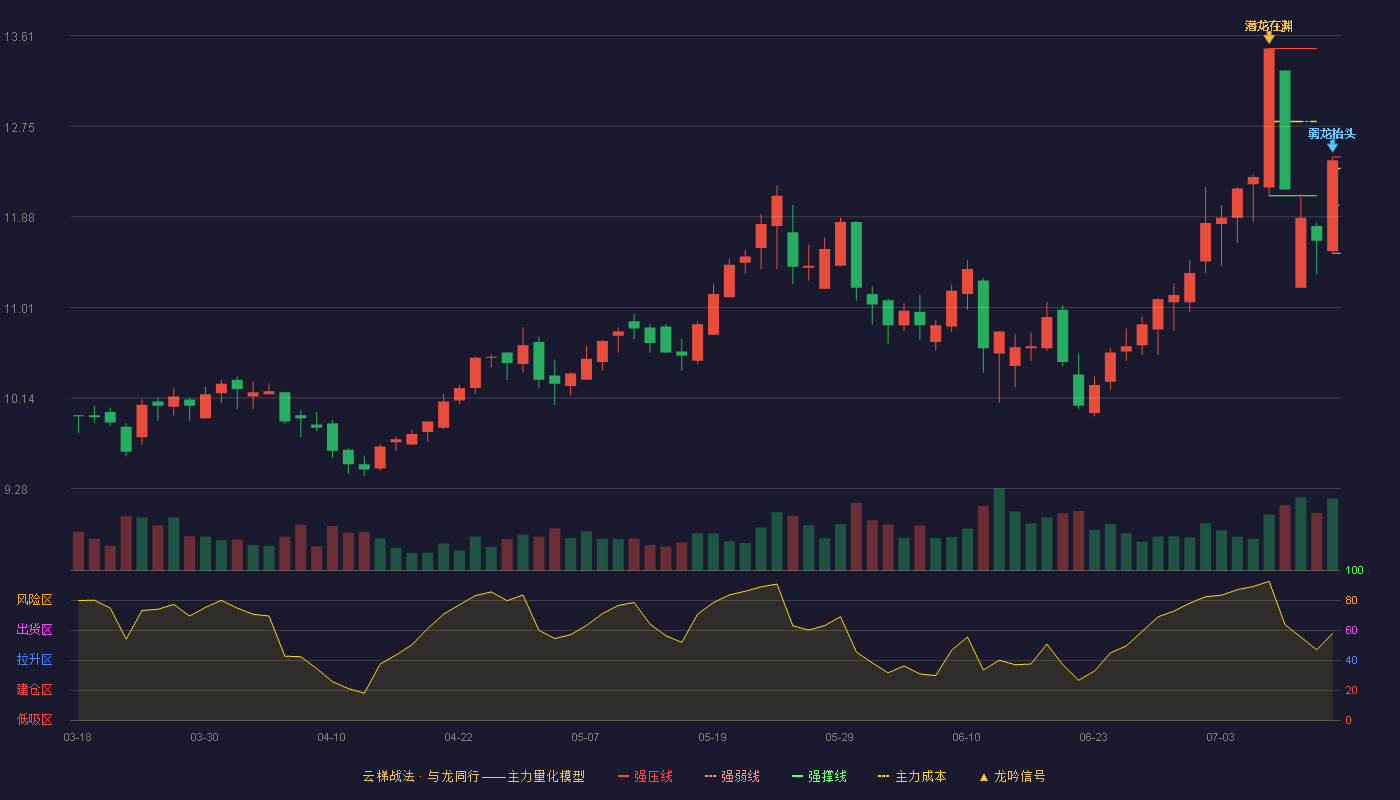
Task: Click the 03-18 date axis label
Action: (x=77, y=737)
